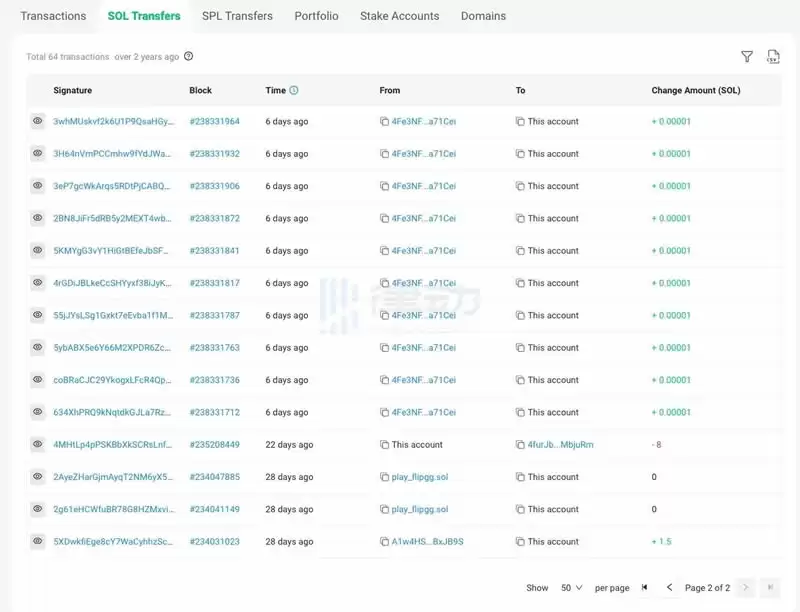The height and width of the screenshot is (612, 800).
Task: Click the Change Amount (SOL) column header
Action: (696, 90)
